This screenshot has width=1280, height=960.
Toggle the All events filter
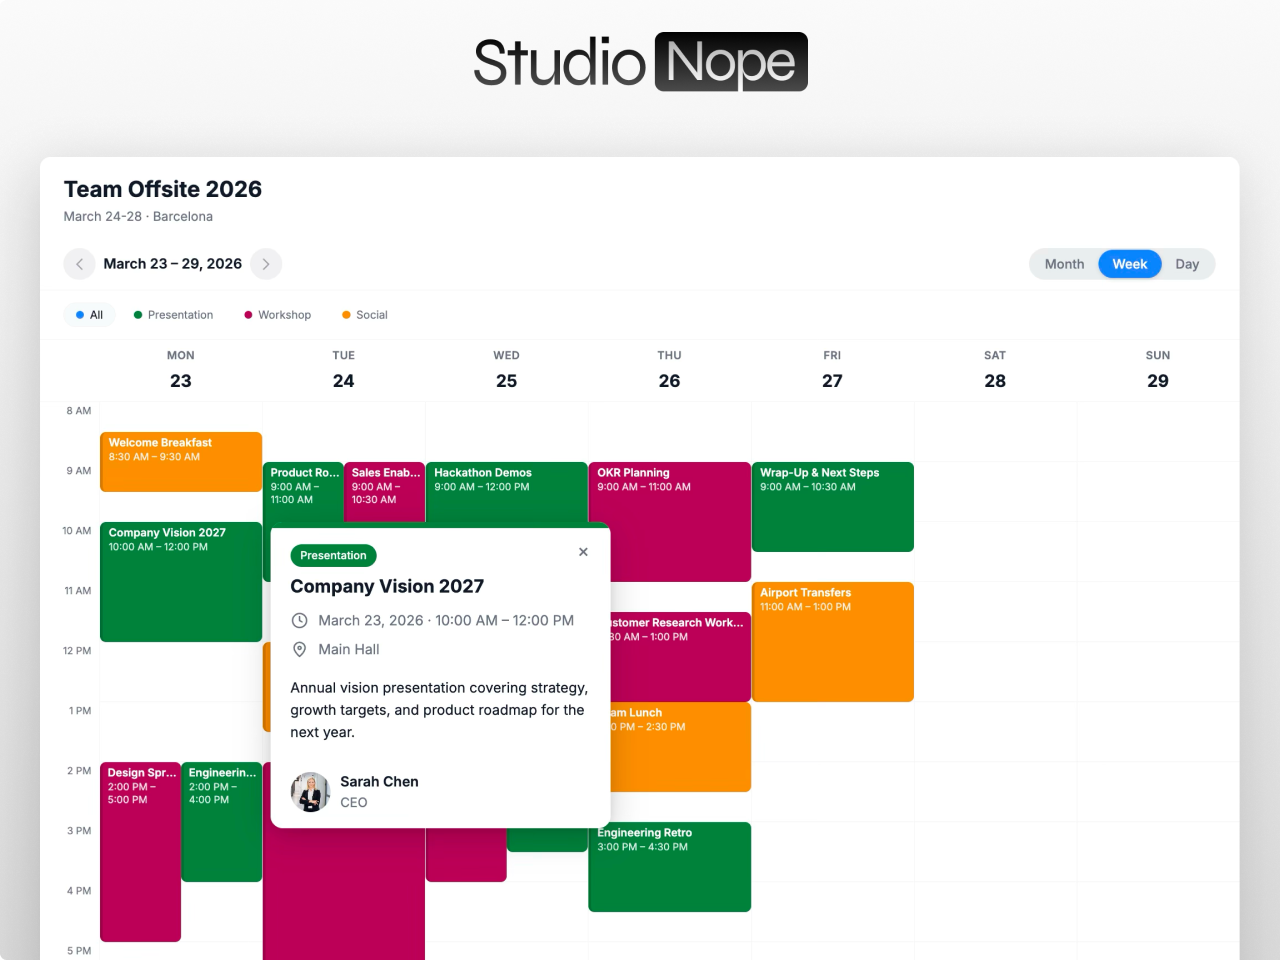tap(89, 314)
